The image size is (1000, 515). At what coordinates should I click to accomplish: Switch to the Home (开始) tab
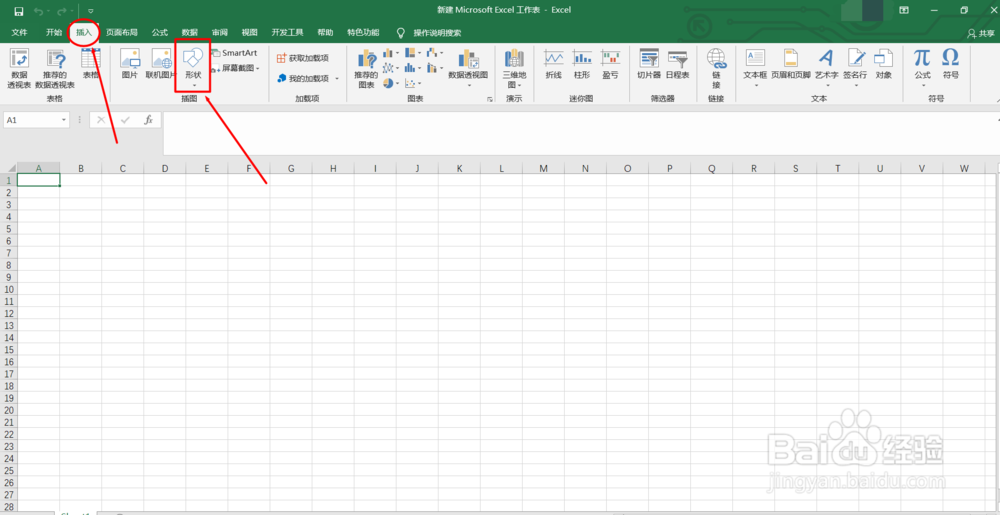click(54, 33)
